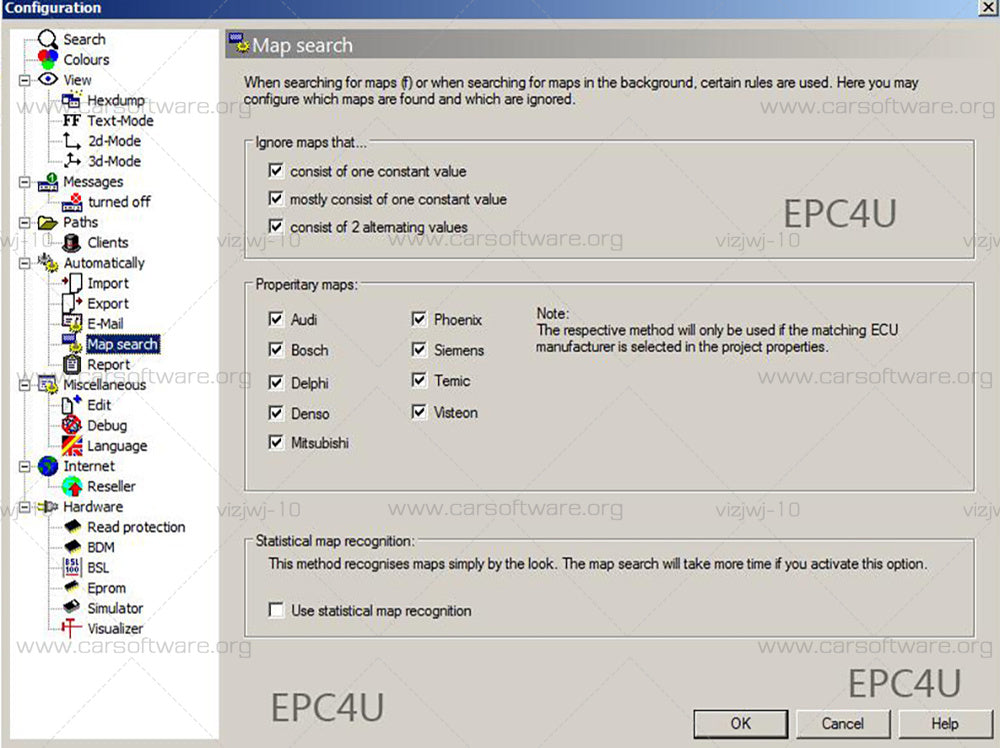The width and height of the screenshot is (1000, 748).
Task: Click the Paths folder icon
Action: tap(48, 223)
